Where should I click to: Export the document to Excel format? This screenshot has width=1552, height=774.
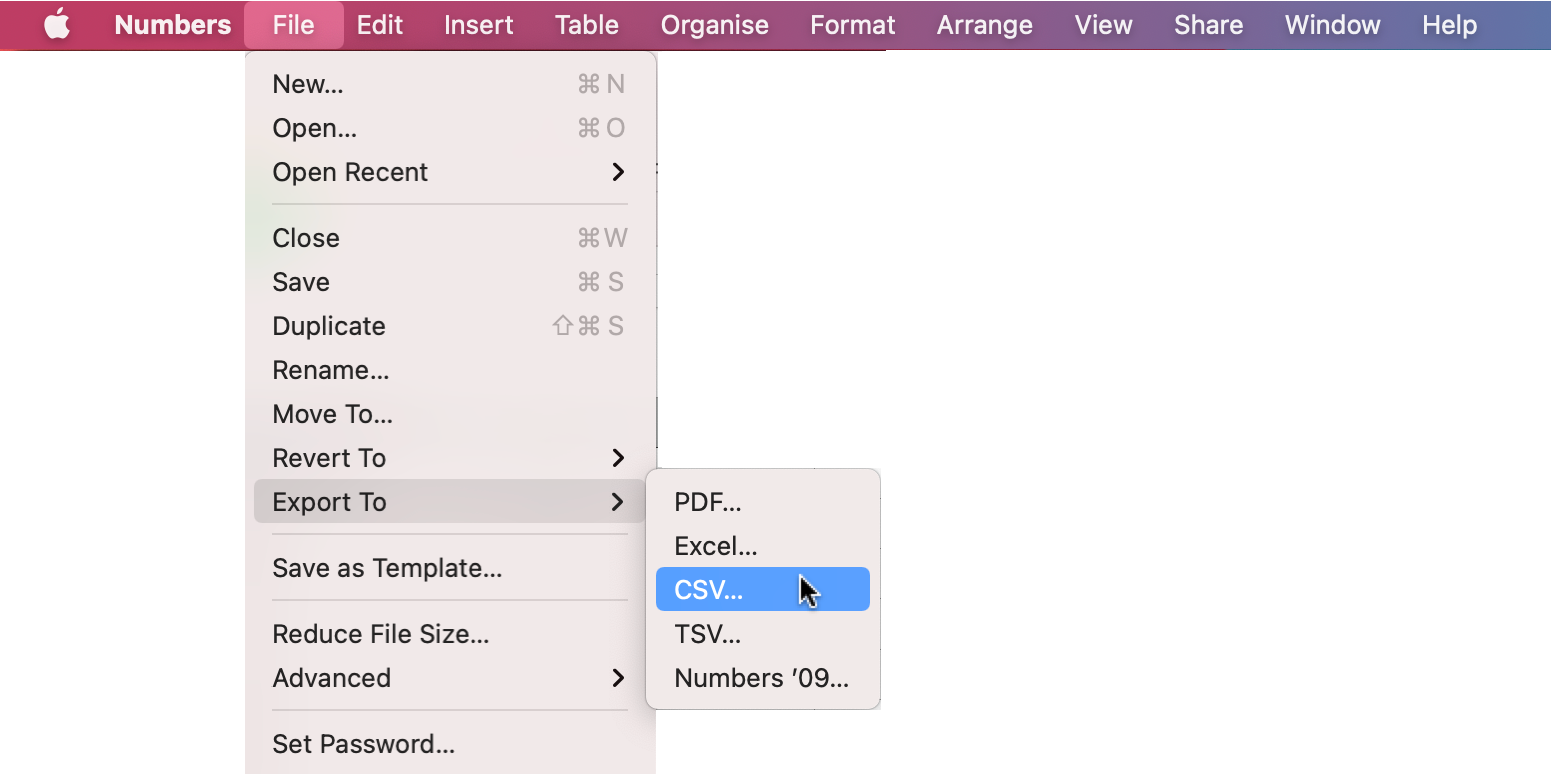click(716, 546)
